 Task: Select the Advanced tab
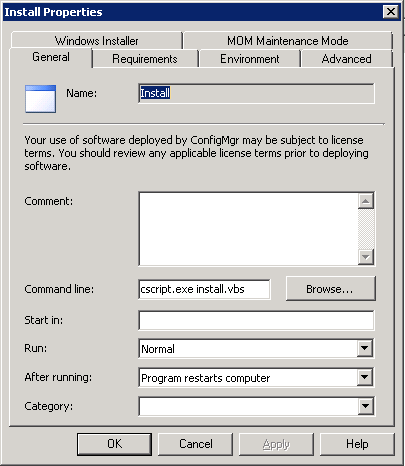(347, 59)
